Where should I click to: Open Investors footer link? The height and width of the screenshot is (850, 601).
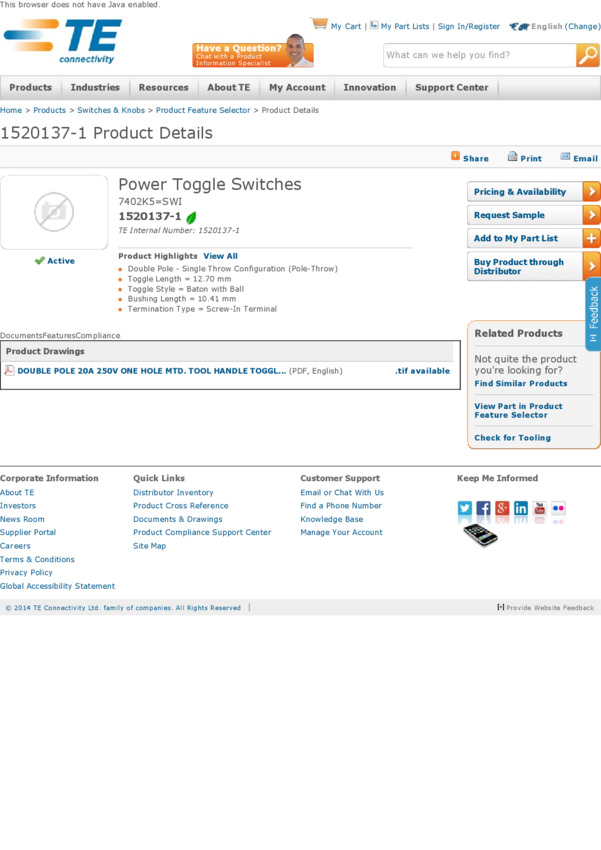pos(18,505)
